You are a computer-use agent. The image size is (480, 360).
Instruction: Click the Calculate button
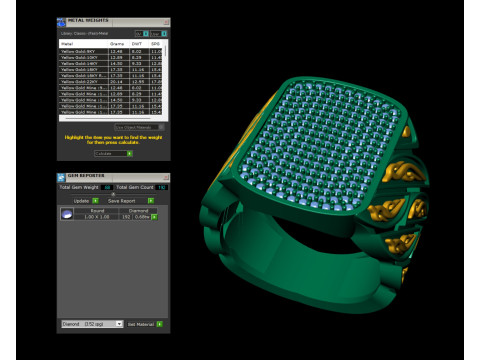click(x=113, y=154)
